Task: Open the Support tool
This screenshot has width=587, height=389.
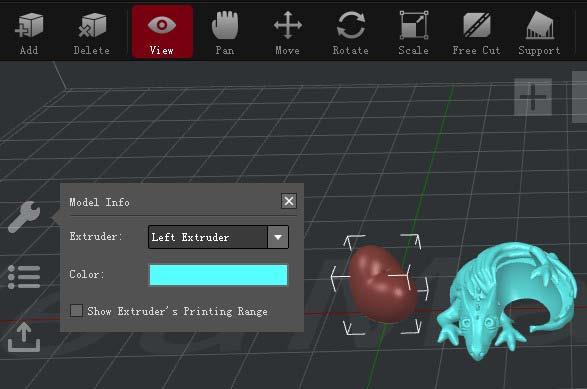Action: point(539,33)
